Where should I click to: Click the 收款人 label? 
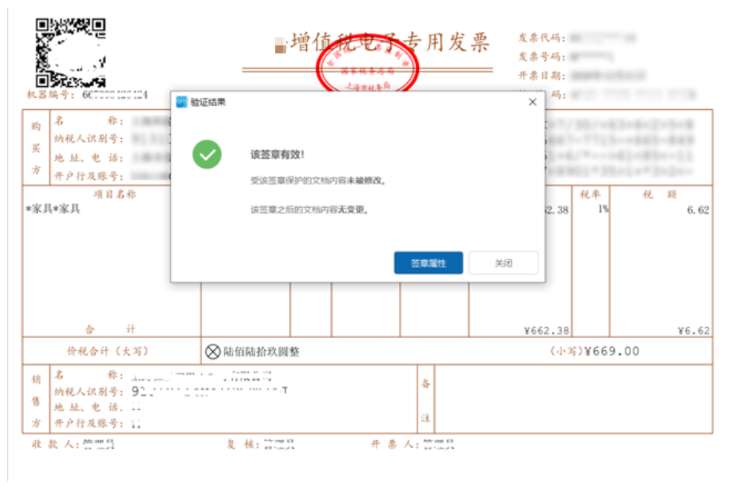[x=55, y=444]
